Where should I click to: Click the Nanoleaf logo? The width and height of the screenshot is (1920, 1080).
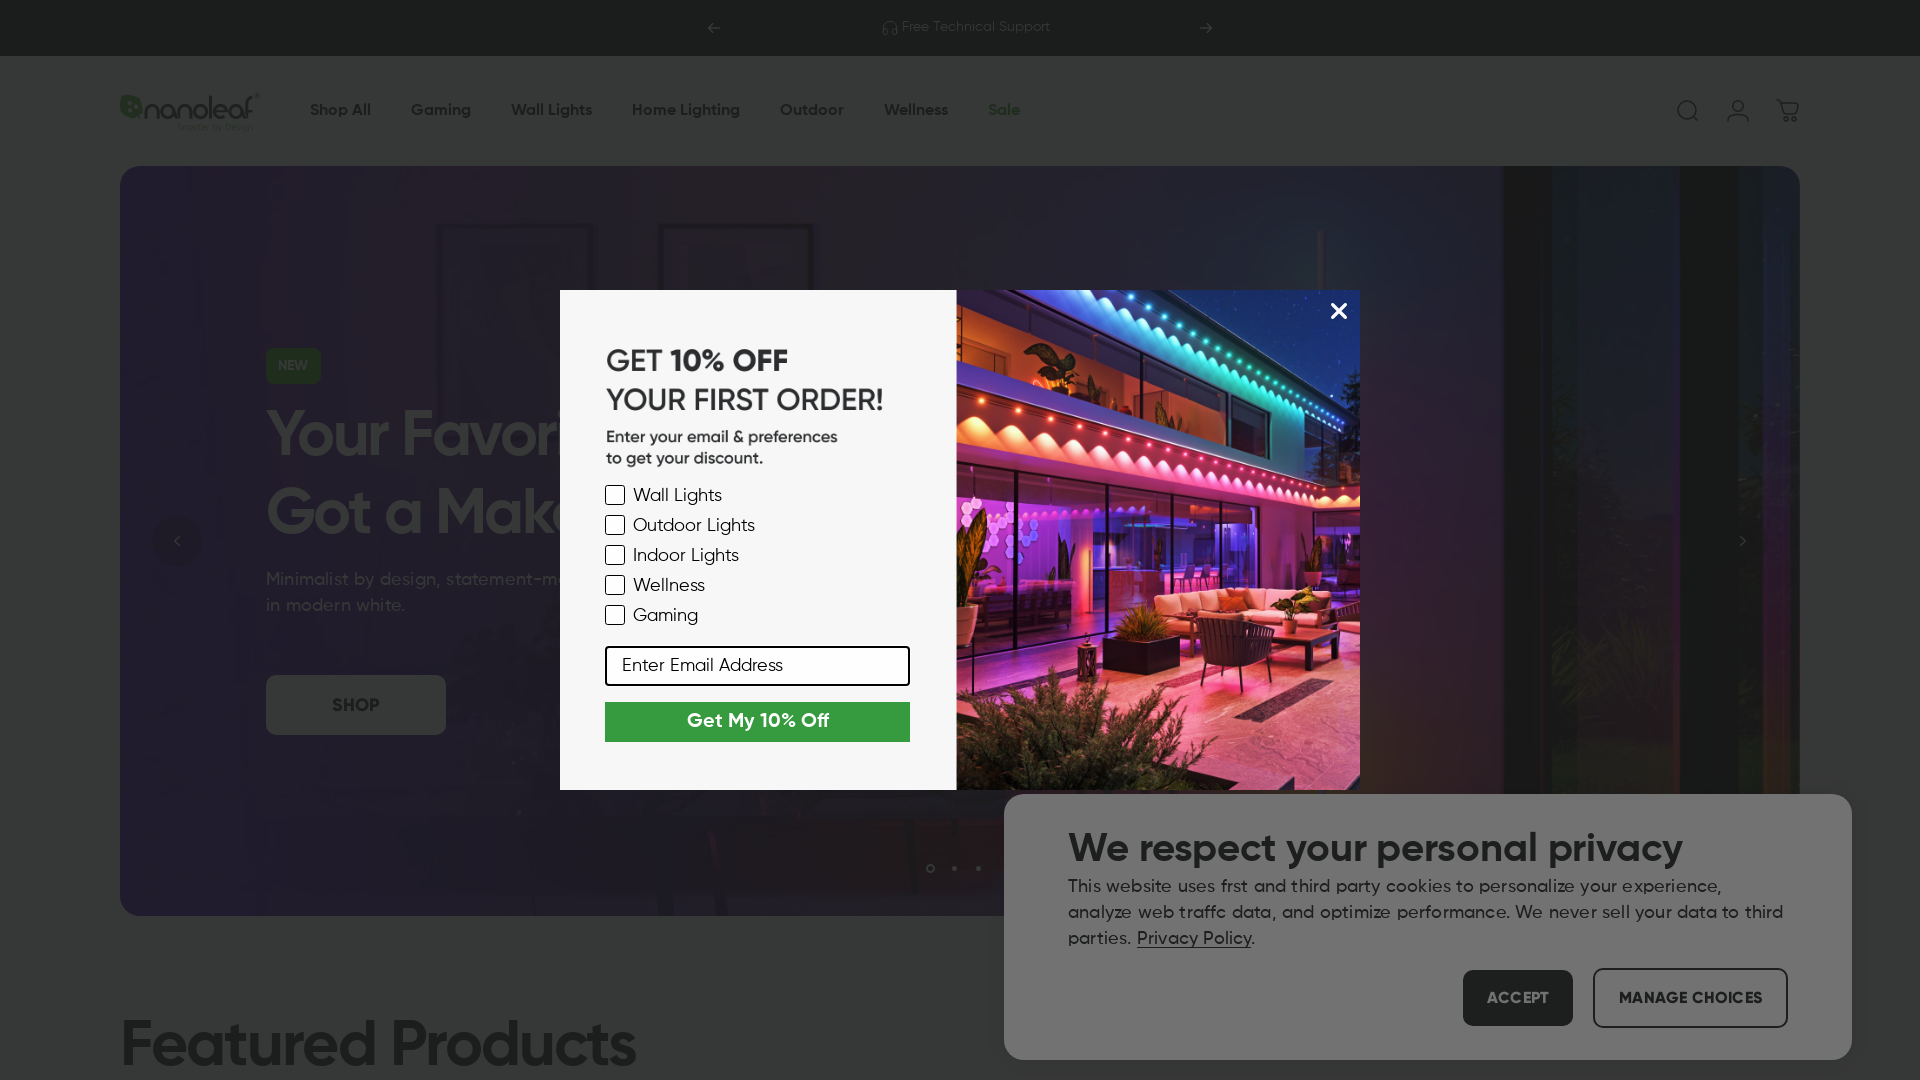[190, 112]
